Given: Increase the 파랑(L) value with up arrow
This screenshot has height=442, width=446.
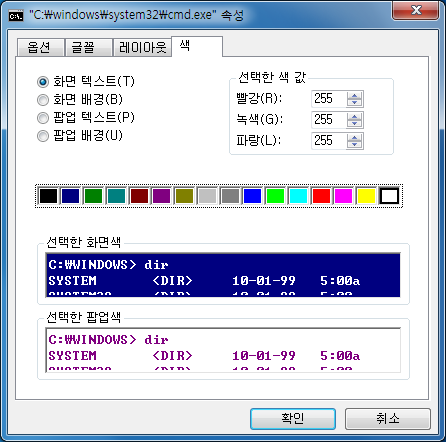Looking at the screenshot, I should [354, 137].
